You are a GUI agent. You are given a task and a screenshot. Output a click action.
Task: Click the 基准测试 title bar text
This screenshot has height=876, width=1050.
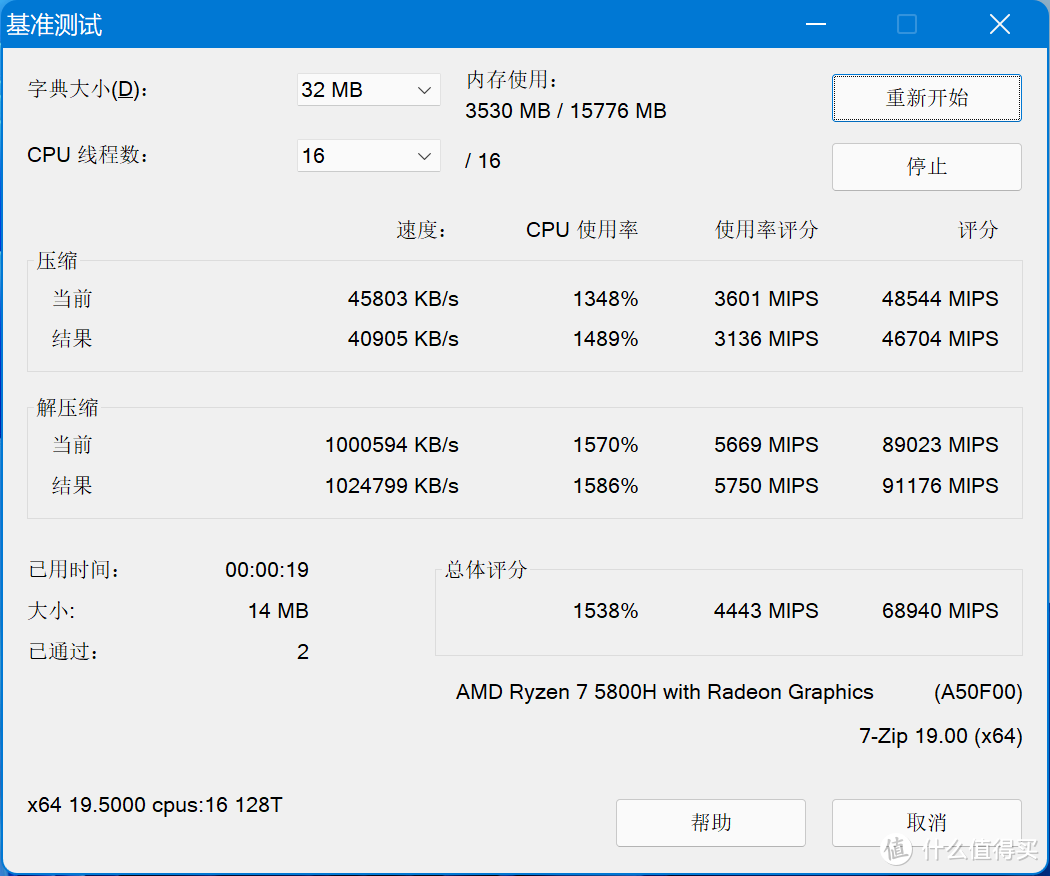(x=55, y=25)
